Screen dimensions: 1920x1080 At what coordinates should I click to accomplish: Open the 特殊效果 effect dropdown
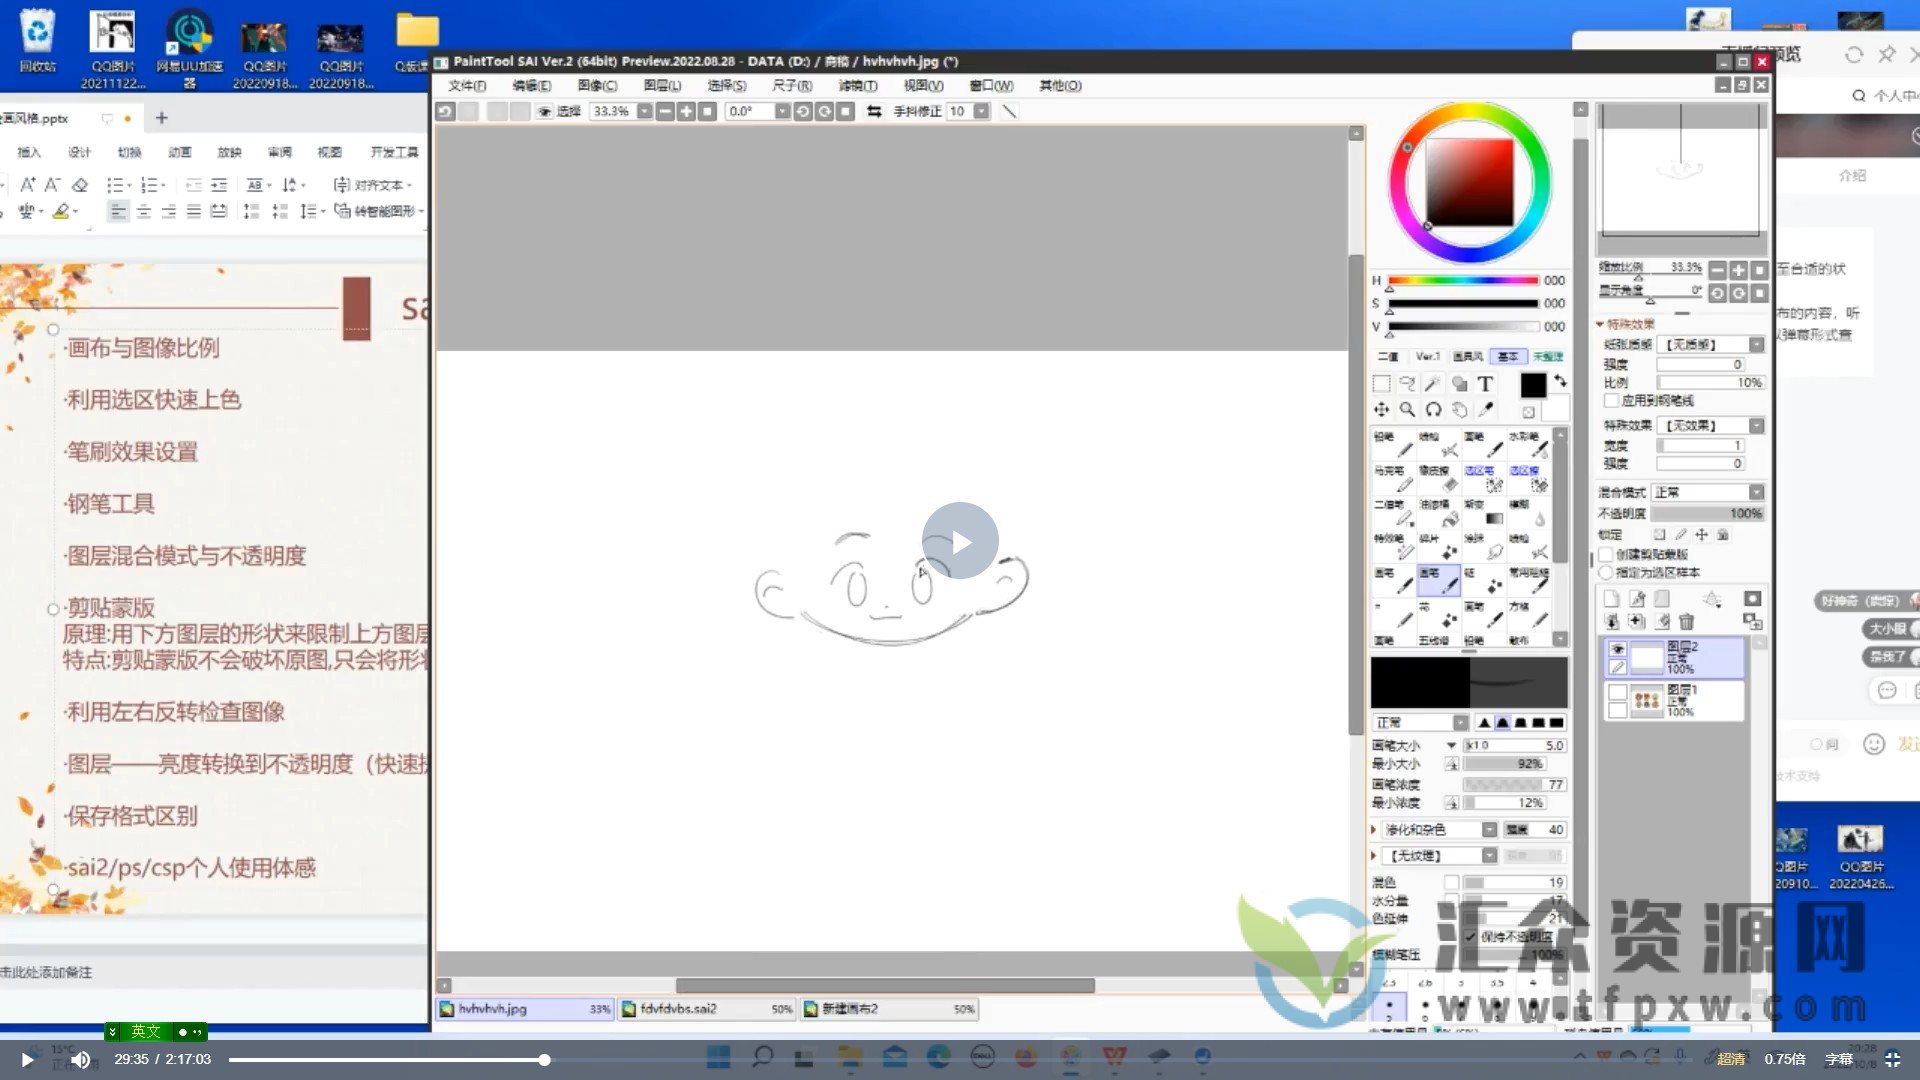pos(1756,426)
